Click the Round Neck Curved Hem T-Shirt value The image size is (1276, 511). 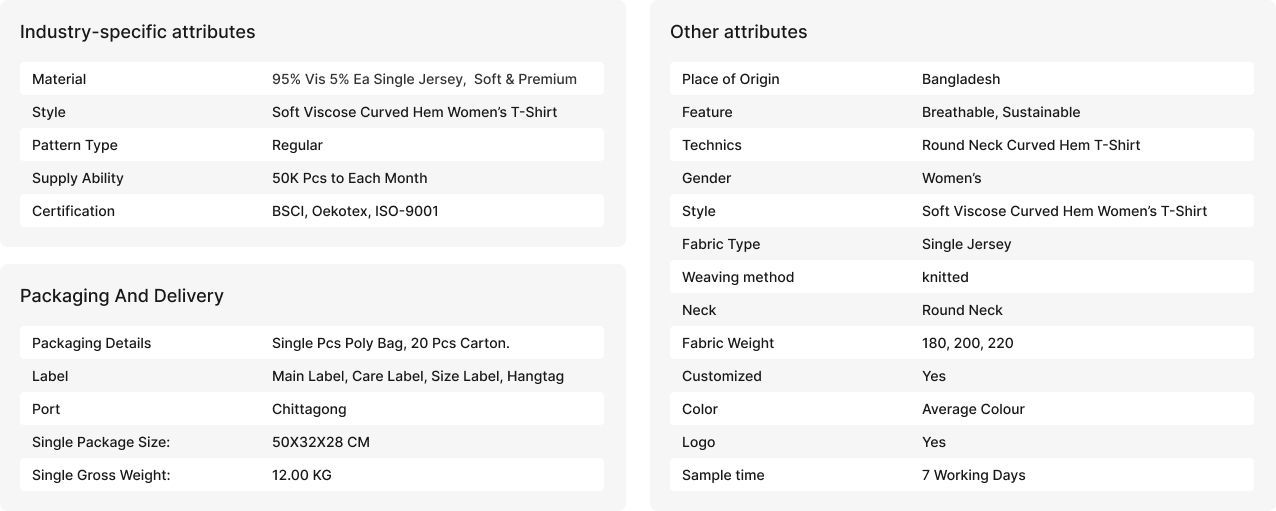coord(1030,145)
